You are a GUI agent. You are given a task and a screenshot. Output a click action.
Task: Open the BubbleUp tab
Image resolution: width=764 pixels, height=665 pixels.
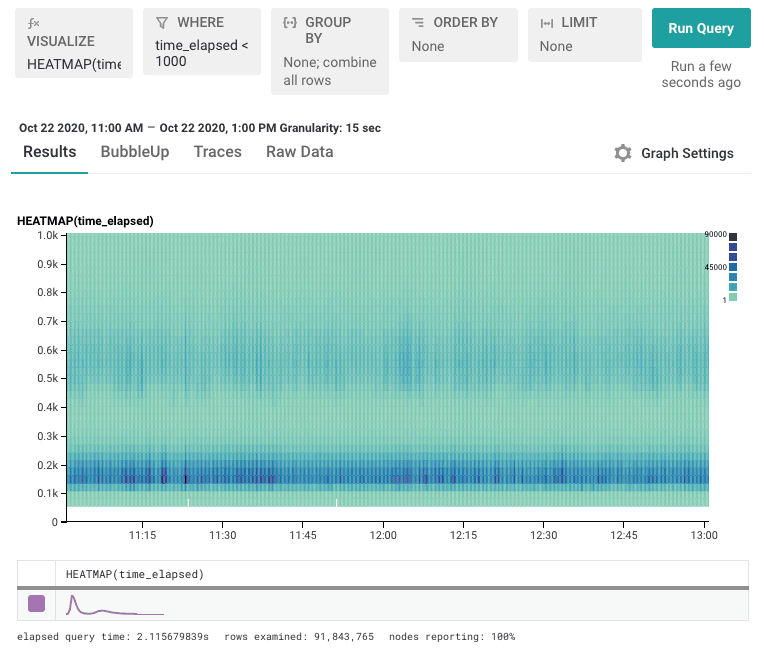[x=135, y=152]
